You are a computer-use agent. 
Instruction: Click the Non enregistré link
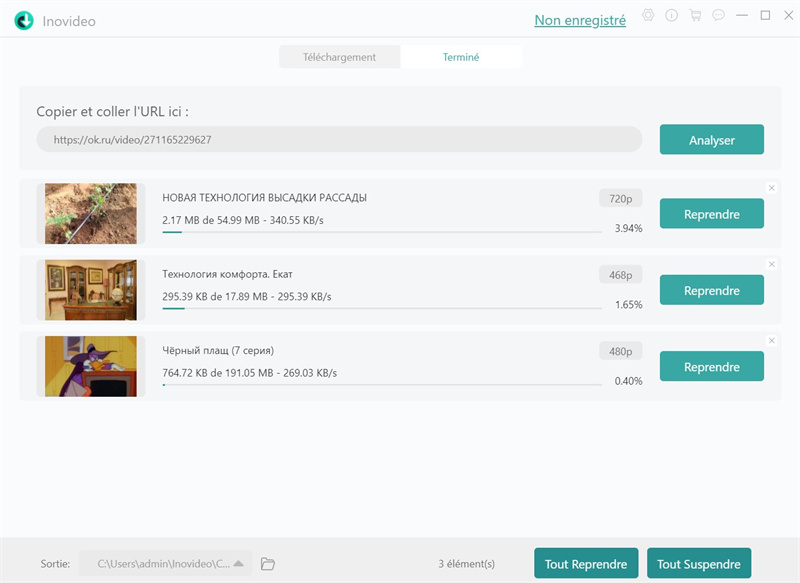point(580,20)
